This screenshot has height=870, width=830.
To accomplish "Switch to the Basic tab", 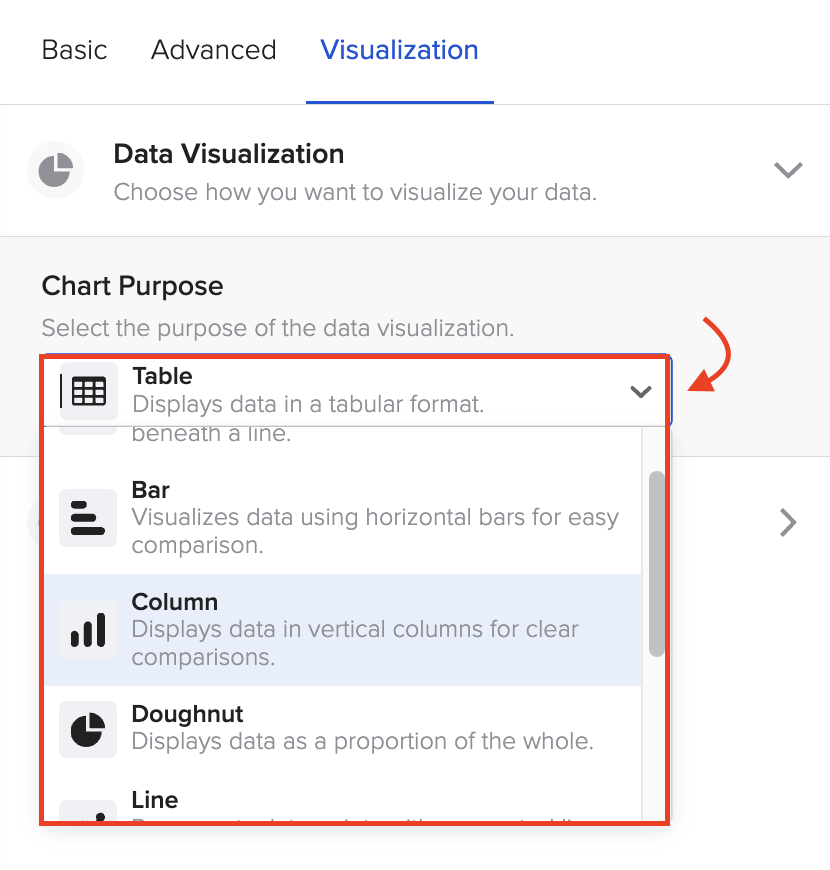I will point(74,50).
